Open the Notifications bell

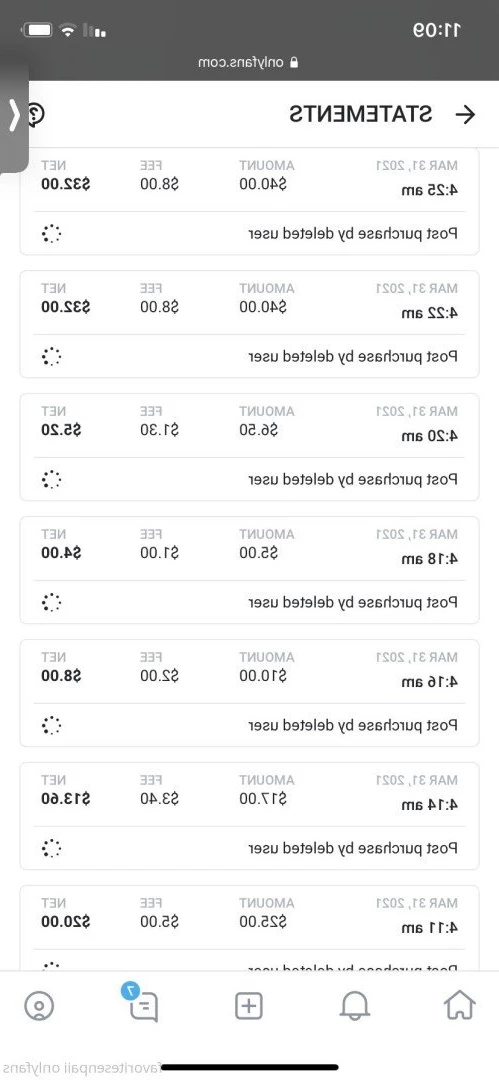click(355, 1006)
